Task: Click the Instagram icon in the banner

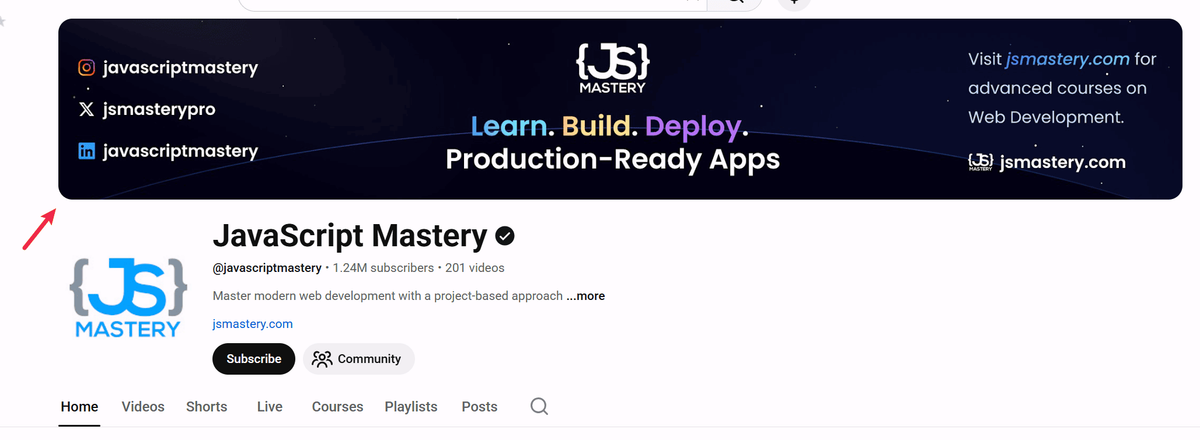Action: pos(87,68)
